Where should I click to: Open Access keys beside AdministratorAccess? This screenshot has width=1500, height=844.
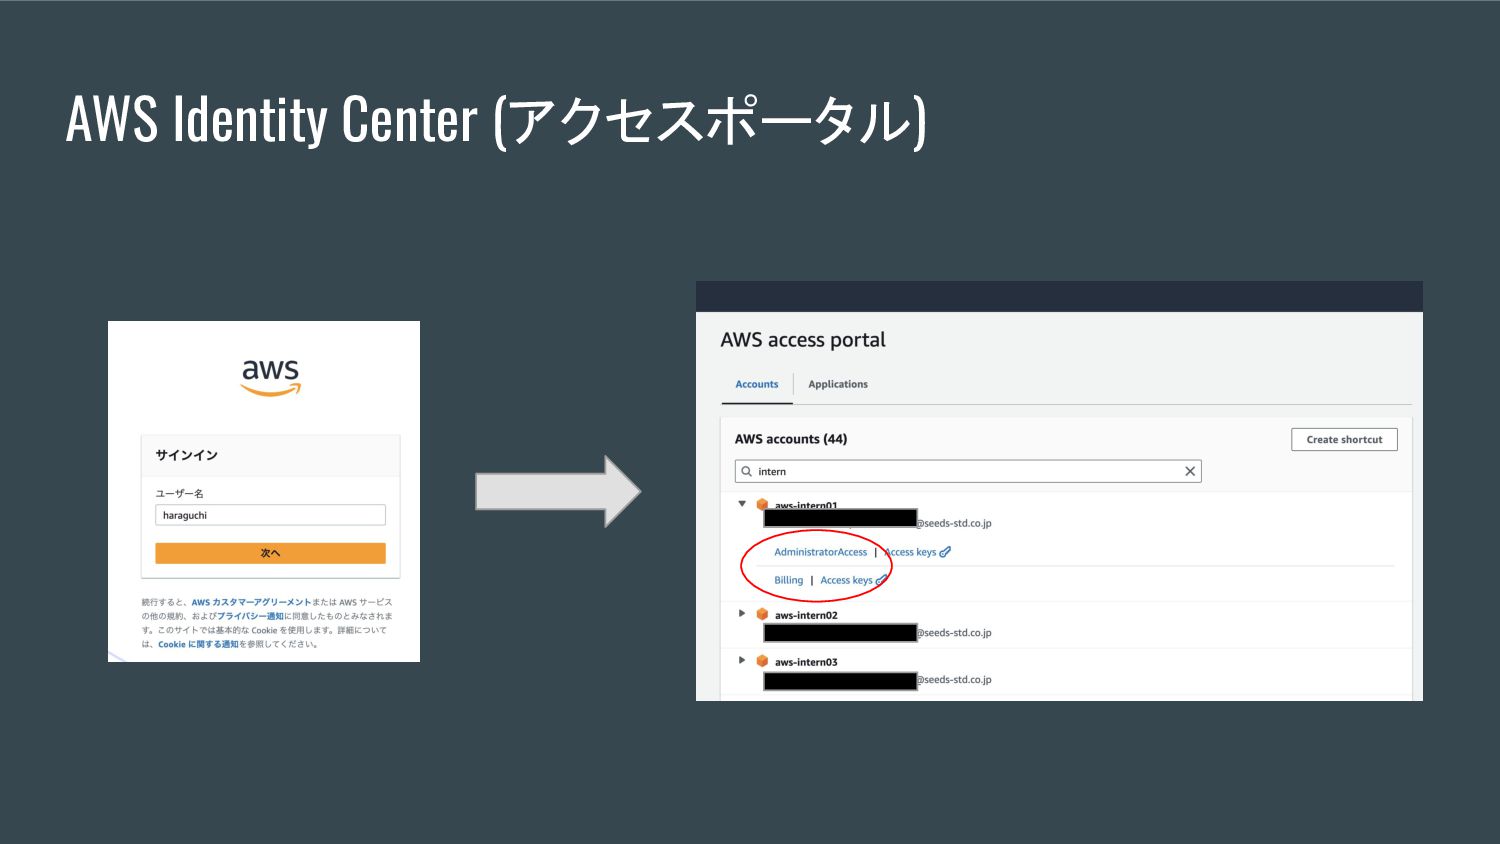pos(911,552)
